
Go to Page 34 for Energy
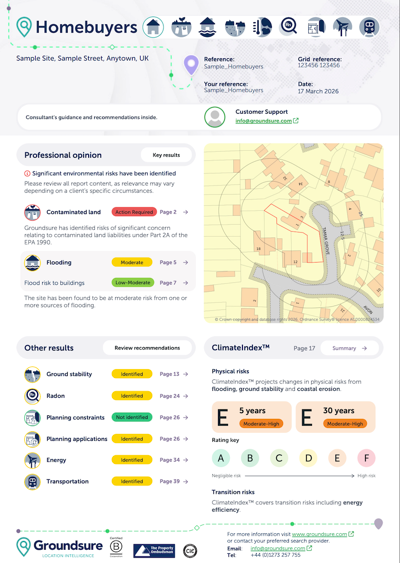click(174, 460)
